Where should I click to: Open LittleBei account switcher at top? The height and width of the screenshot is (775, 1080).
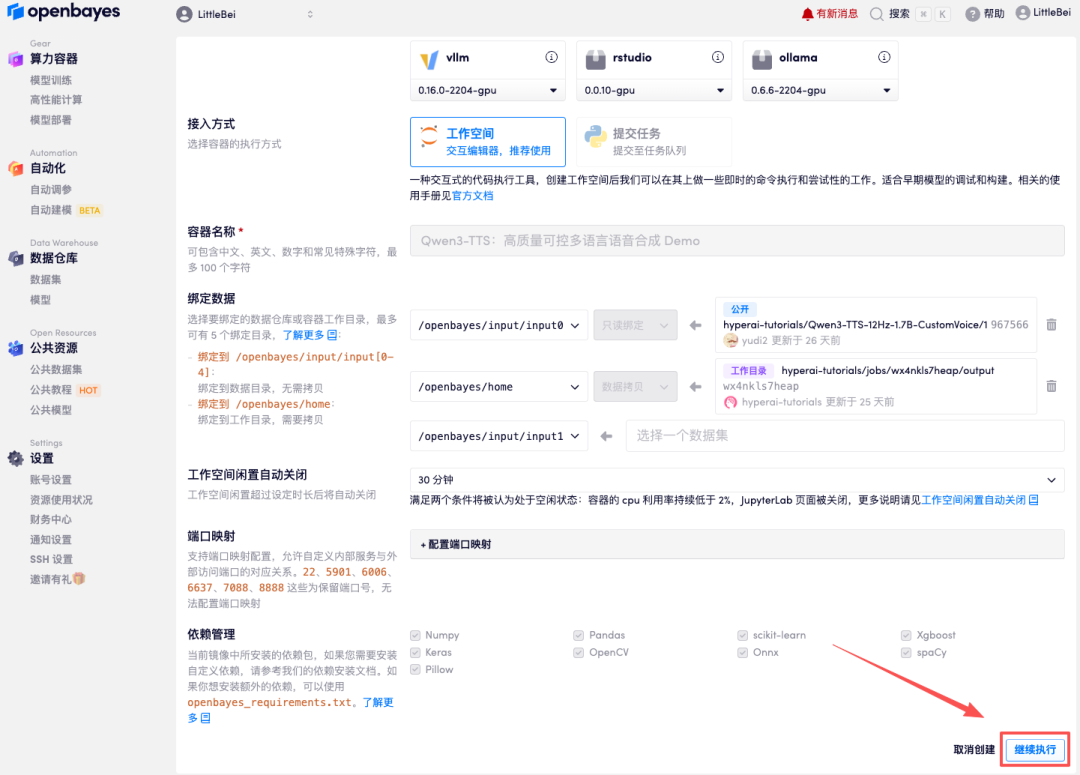click(245, 14)
